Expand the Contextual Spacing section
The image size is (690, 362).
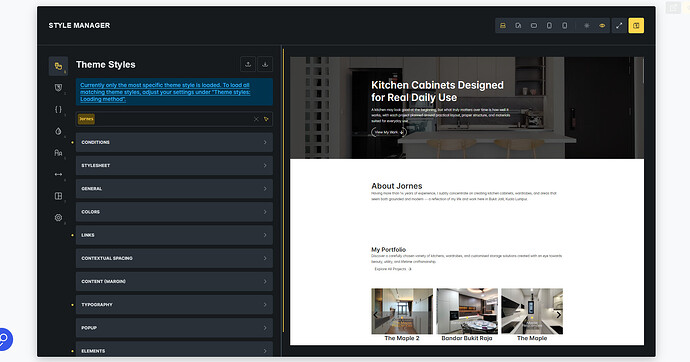tap(174, 258)
